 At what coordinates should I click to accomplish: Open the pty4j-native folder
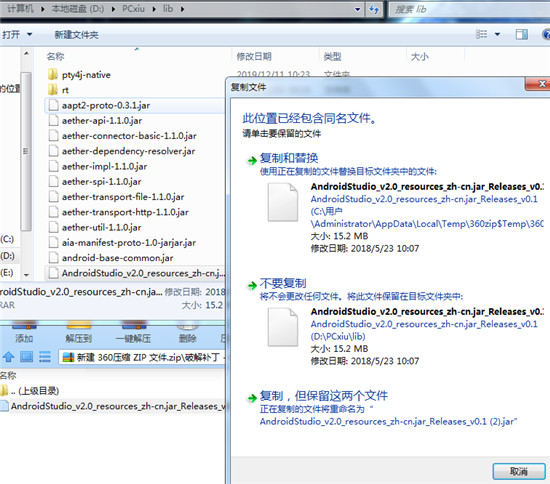[x=86, y=75]
